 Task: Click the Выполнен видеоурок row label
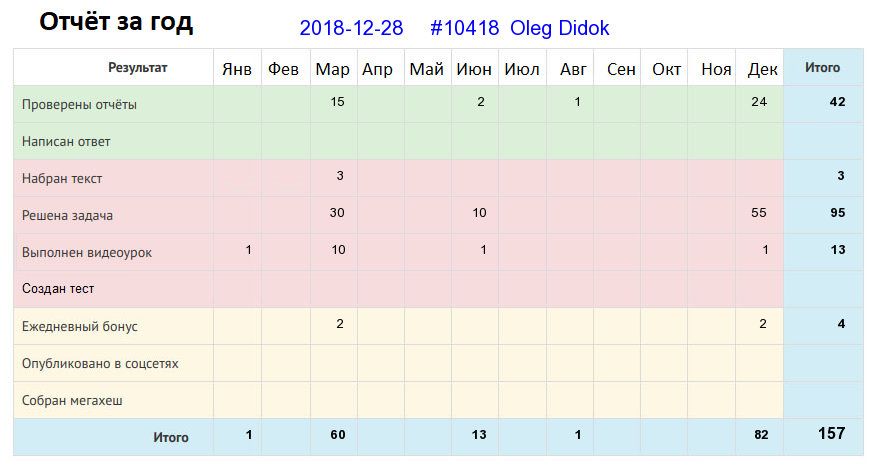click(87, 253)
